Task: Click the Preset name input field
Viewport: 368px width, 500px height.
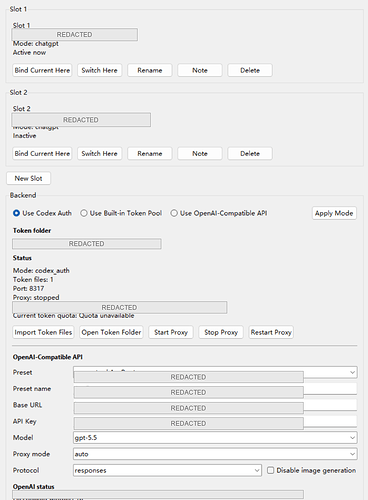Action: click(215, 389)
